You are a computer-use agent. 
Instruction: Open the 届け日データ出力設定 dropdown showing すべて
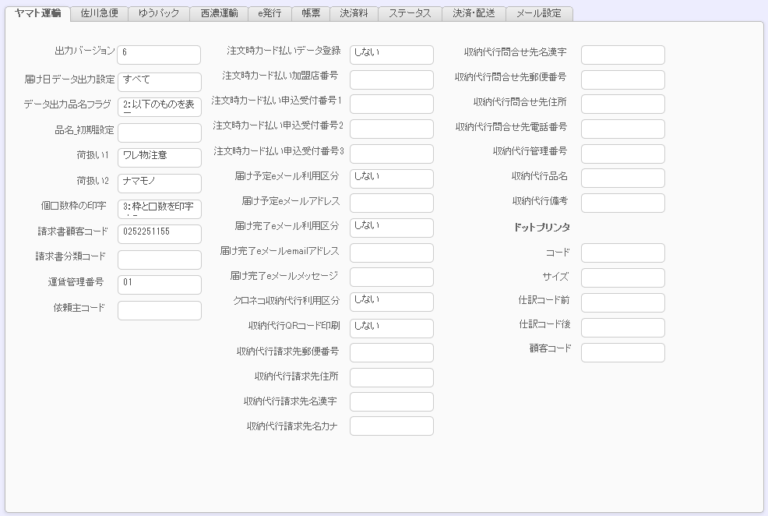tap(159, 81)
